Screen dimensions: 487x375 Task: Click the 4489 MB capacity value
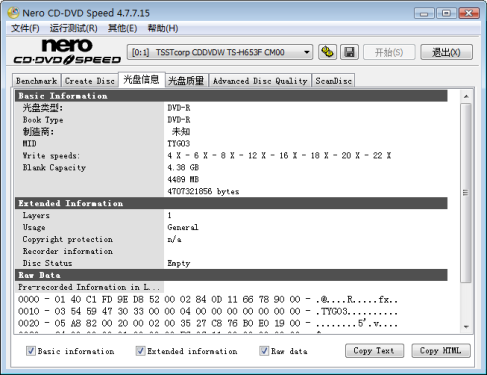coord(183,180)
